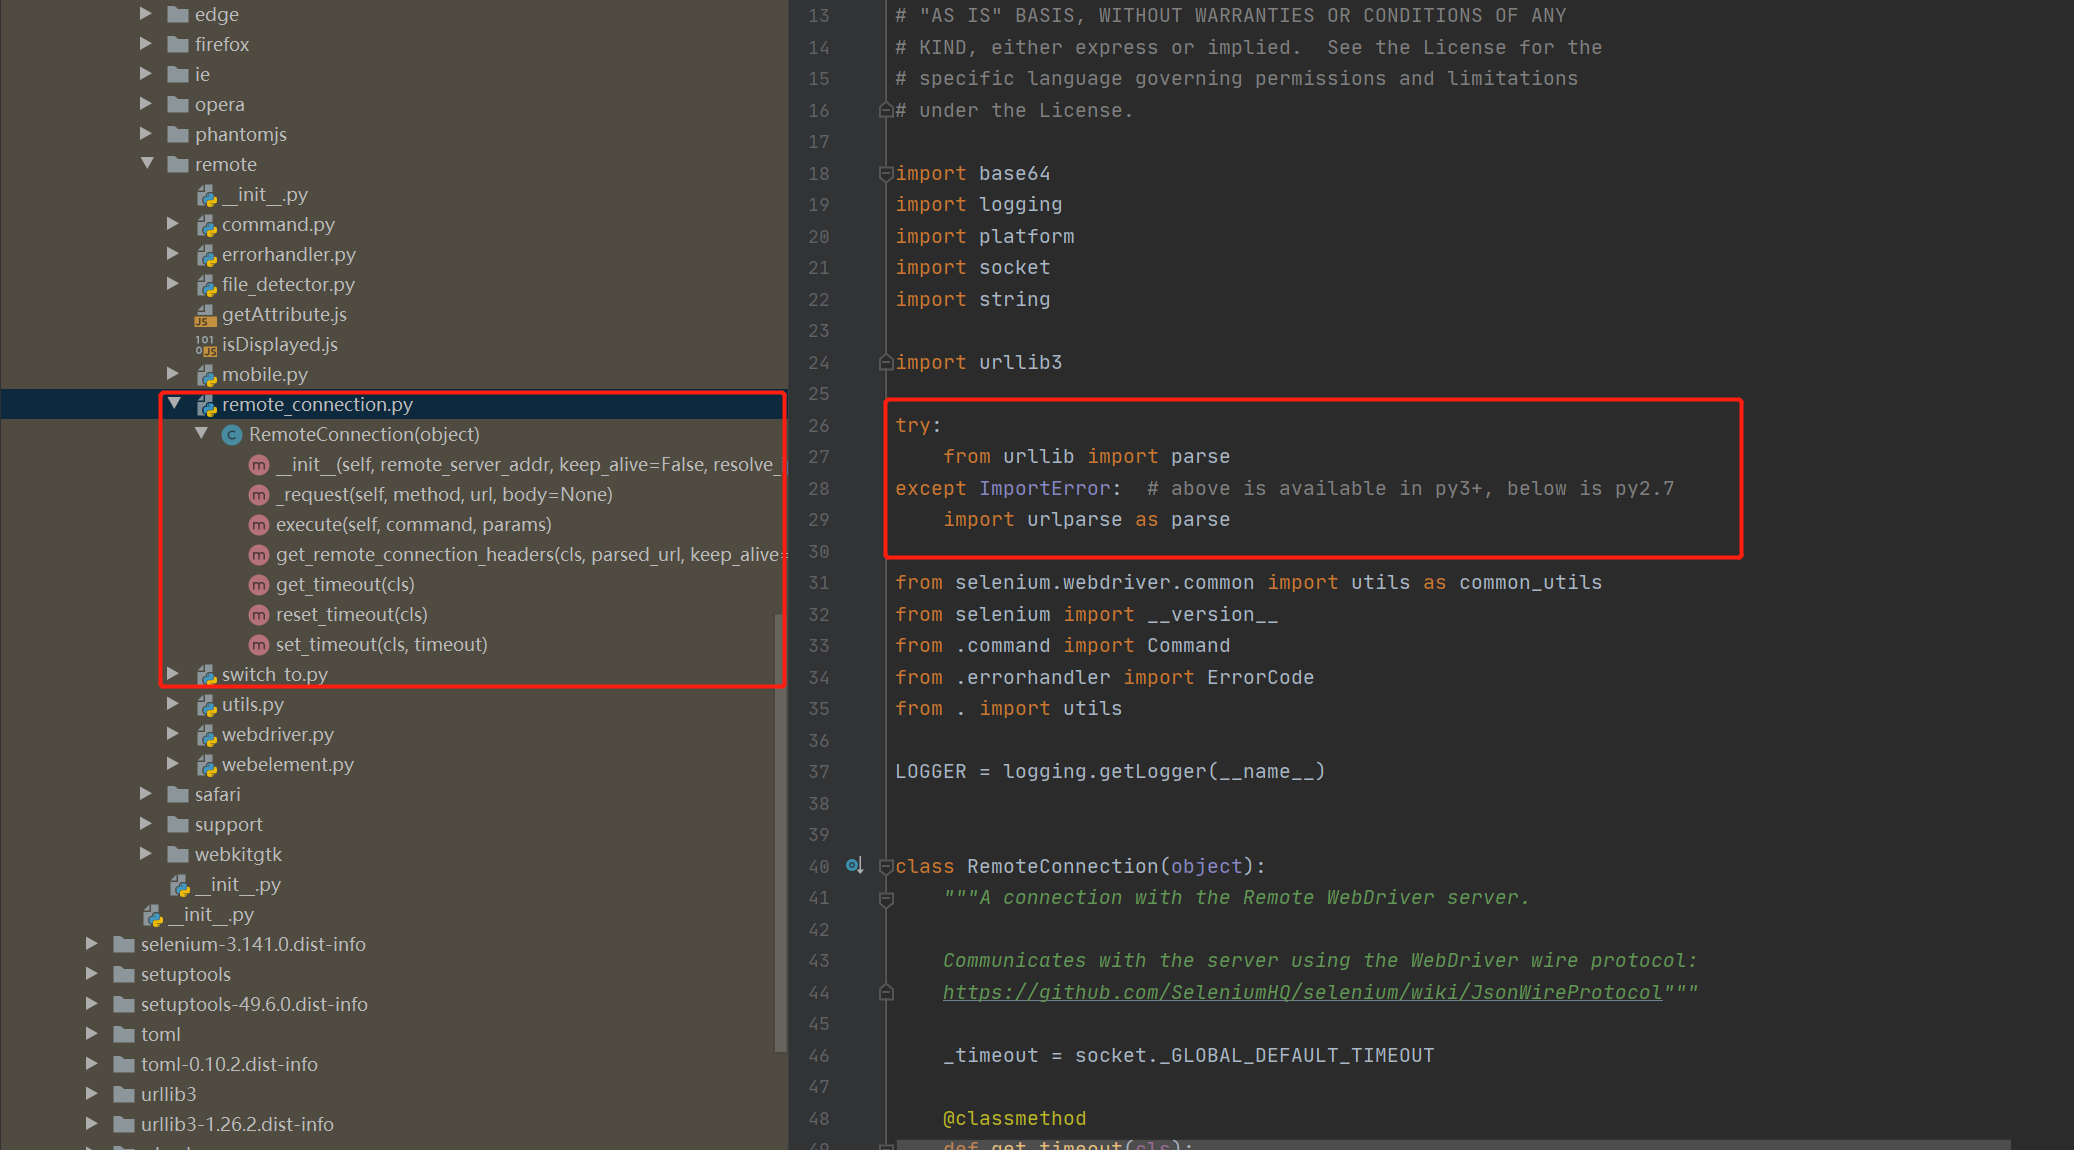2074x1150 pixels.
Task: Collapse the remote folder
Action: point(147,164)
